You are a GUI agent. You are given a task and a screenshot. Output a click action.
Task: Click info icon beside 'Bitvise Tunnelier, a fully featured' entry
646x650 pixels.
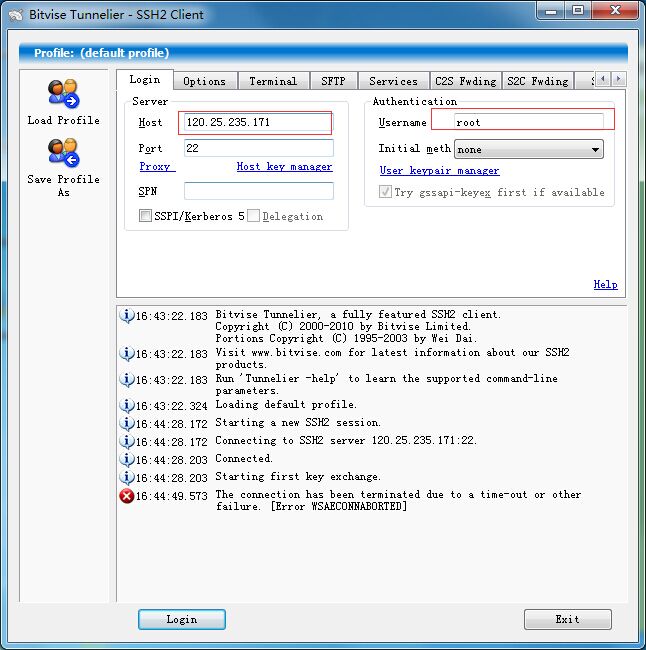126,315
